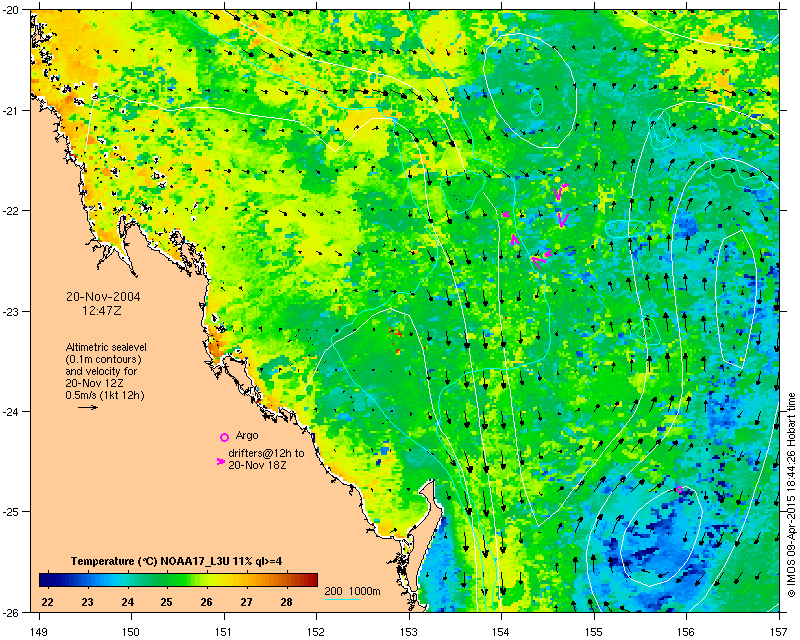The height and width of the screenshot is (640, 800).
Task: Click the '0.5m/s (1kt 12h)' scale text
Action: (105, 395)
